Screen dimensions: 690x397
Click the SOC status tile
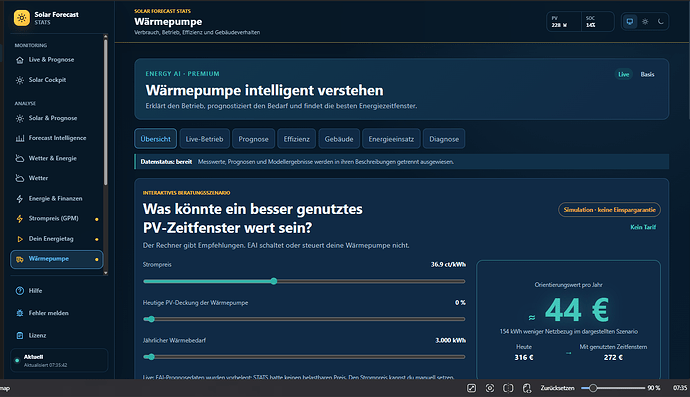point(597,22)
